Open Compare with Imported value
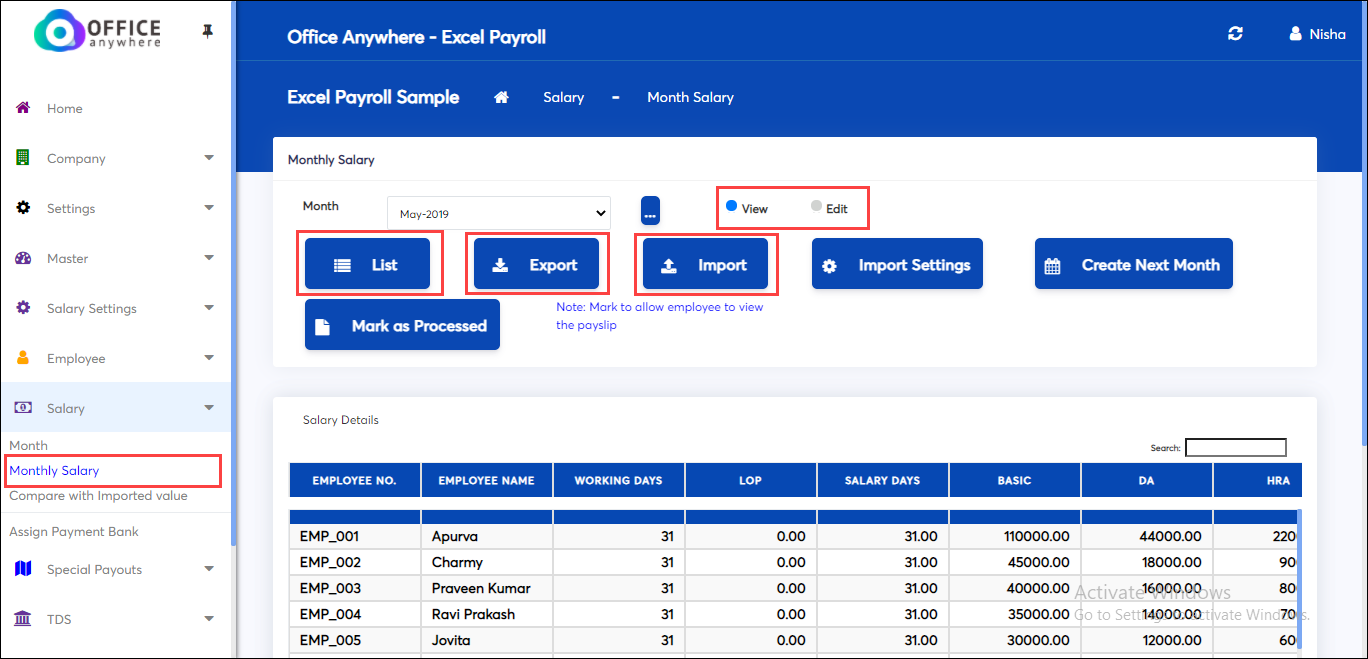This screenshot has height=659, width=1368. pyautogui.click(x=98, y=495)
